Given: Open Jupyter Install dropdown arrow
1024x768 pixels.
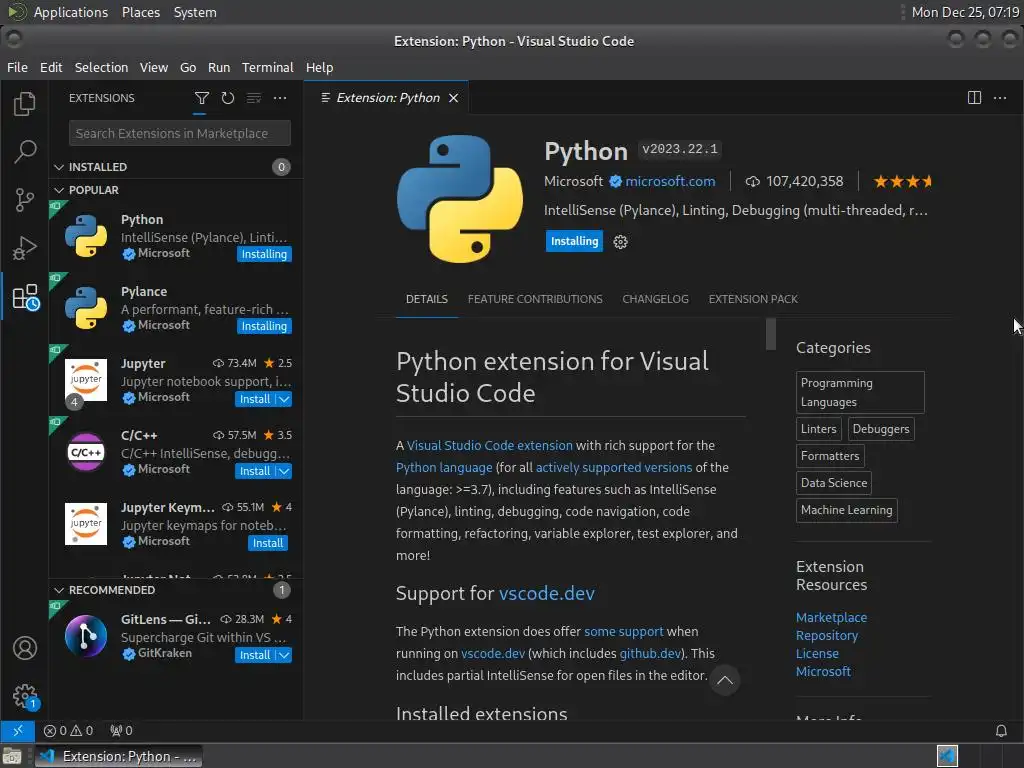Looking at the screenshot, I should [x=284, y=399].
